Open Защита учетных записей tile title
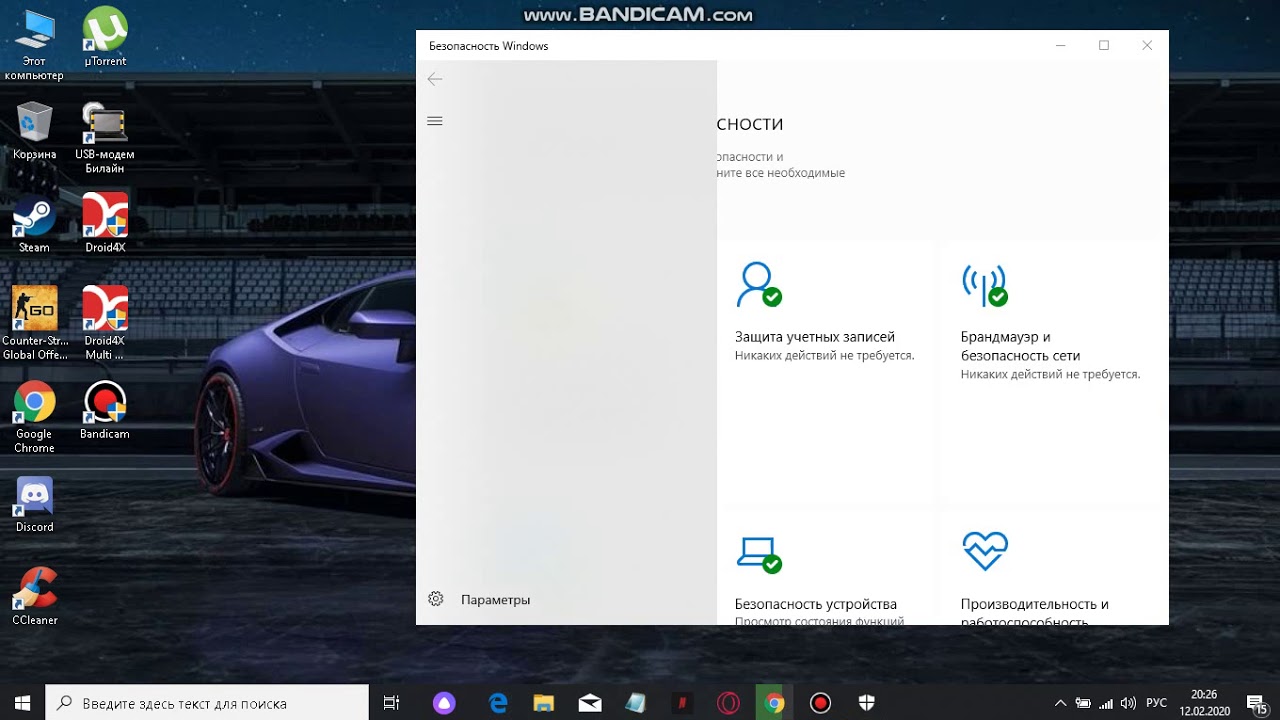1280x720 pixels. point(815,337)
